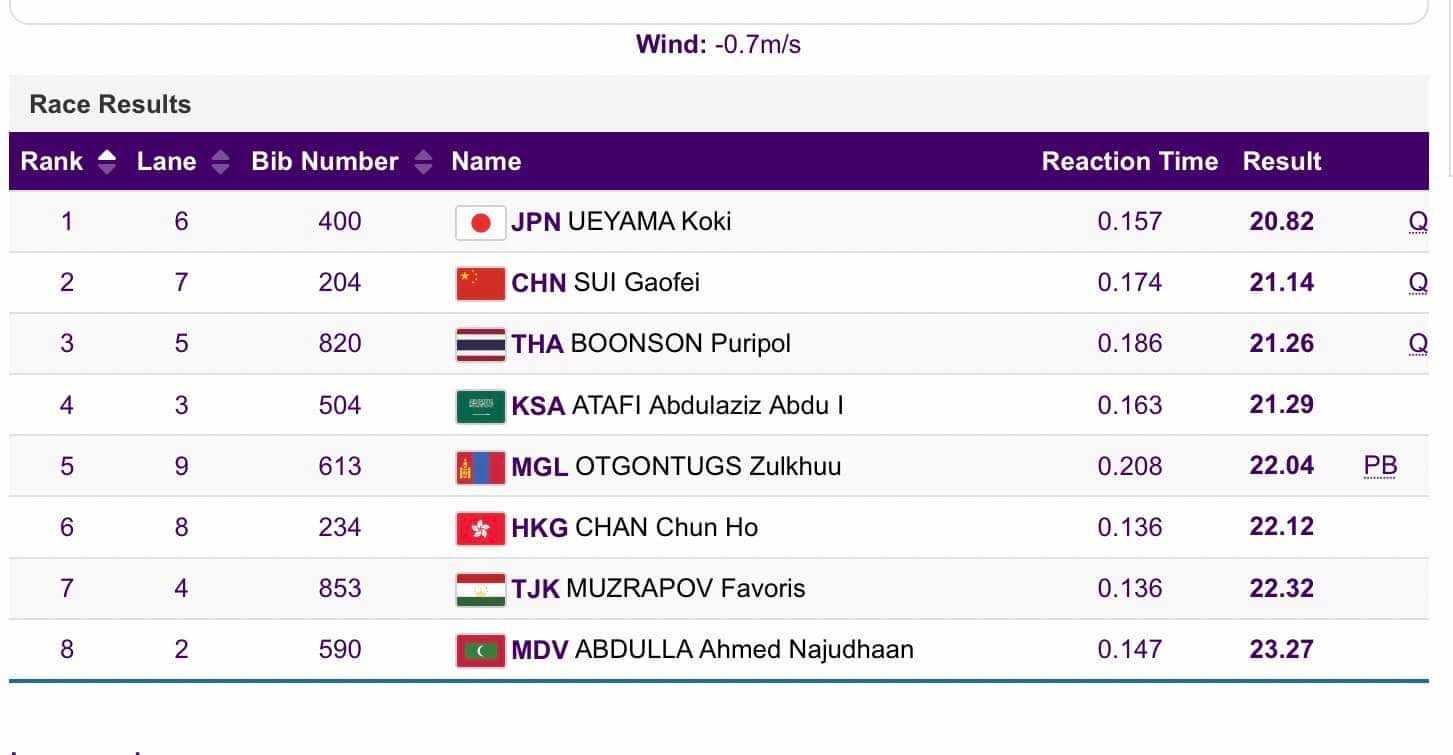
Task: Click the Reaction Time column header
Action: [x=1129, y=162]
